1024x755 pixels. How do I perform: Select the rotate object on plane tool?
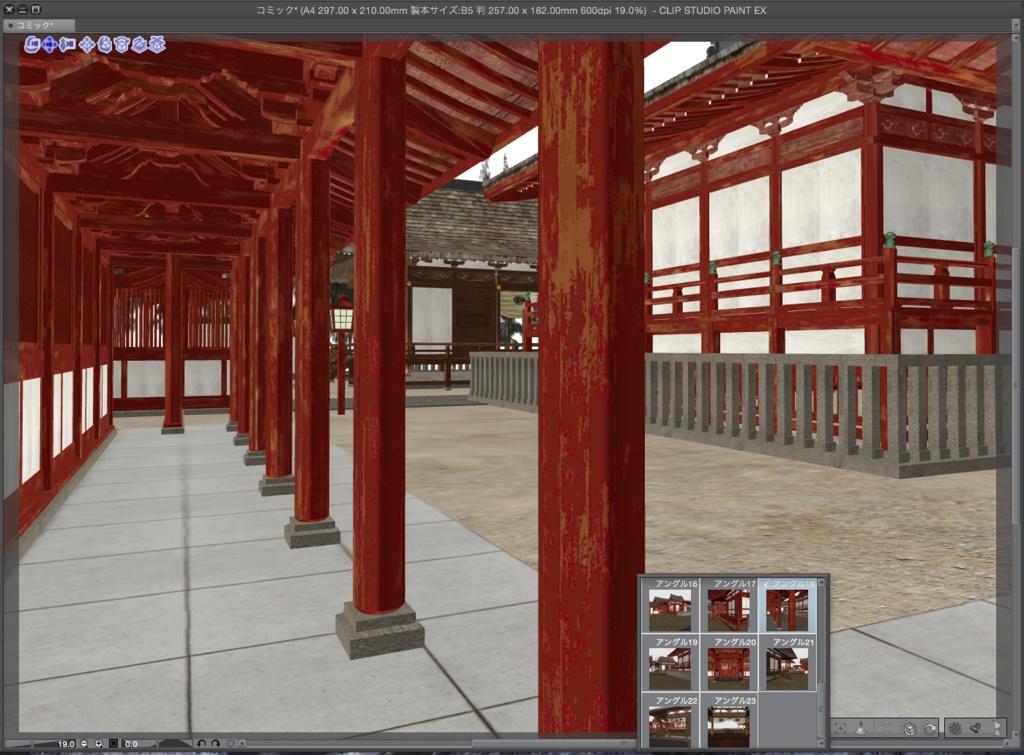point(122,45)
